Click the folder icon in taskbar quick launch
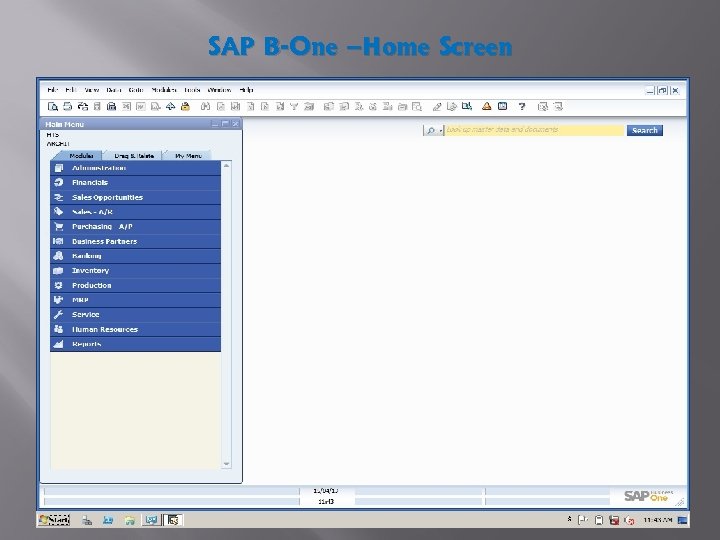The width and height of the screenshot is (720, 540). (x=129, y=520)
